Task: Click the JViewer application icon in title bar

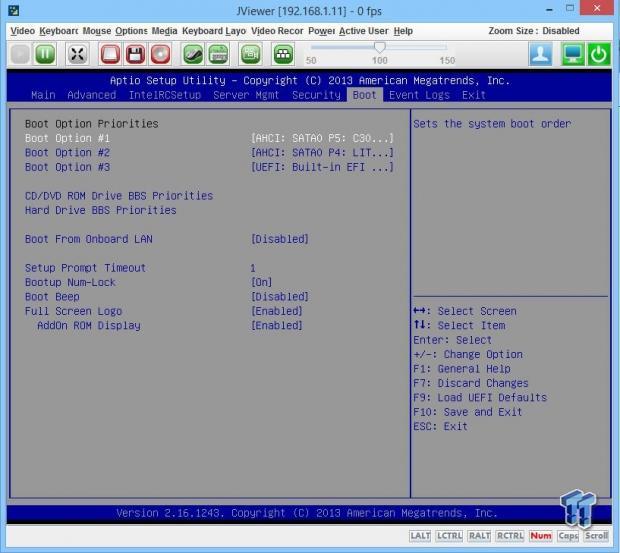Action: pos(14,10)
